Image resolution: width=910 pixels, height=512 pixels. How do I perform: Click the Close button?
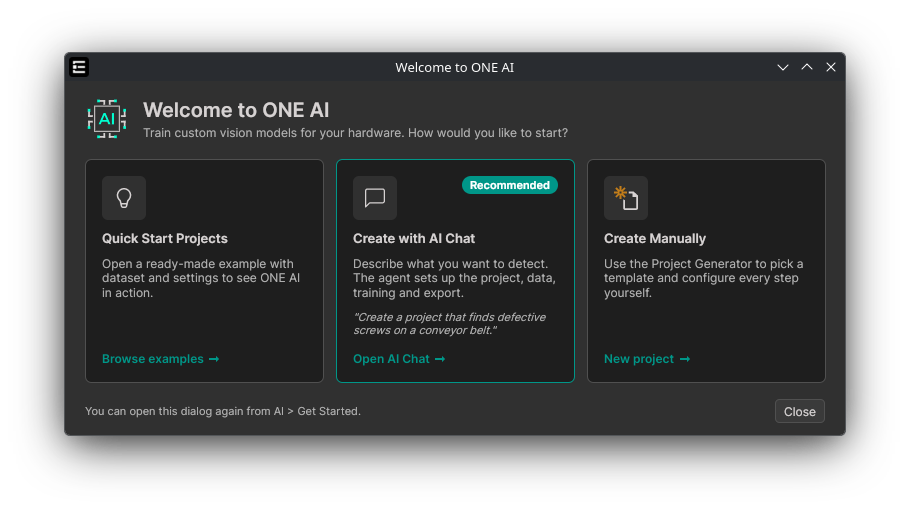click(x=799, y=412)
